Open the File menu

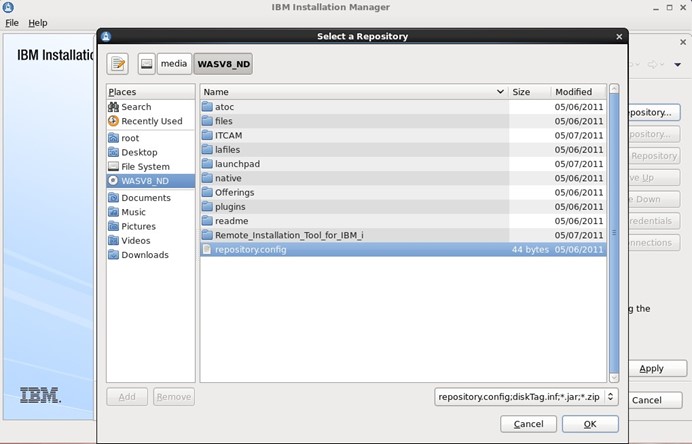click(x=12, y=23)
